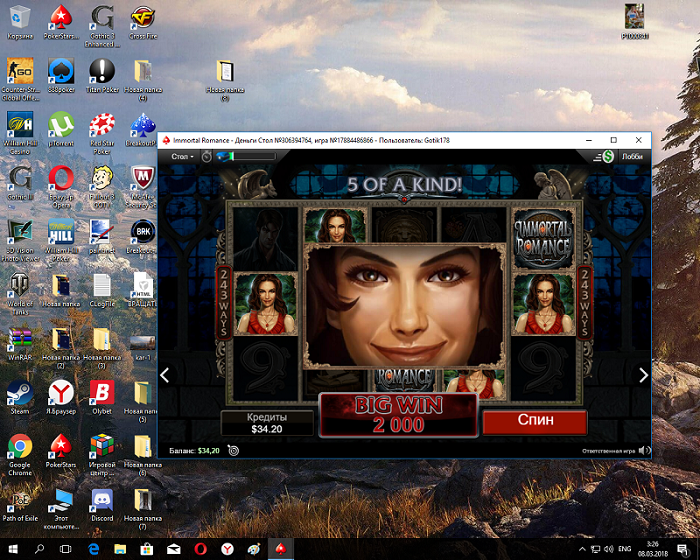Select the P1000341 photo file
700x560 pixels.
[634, 21]
